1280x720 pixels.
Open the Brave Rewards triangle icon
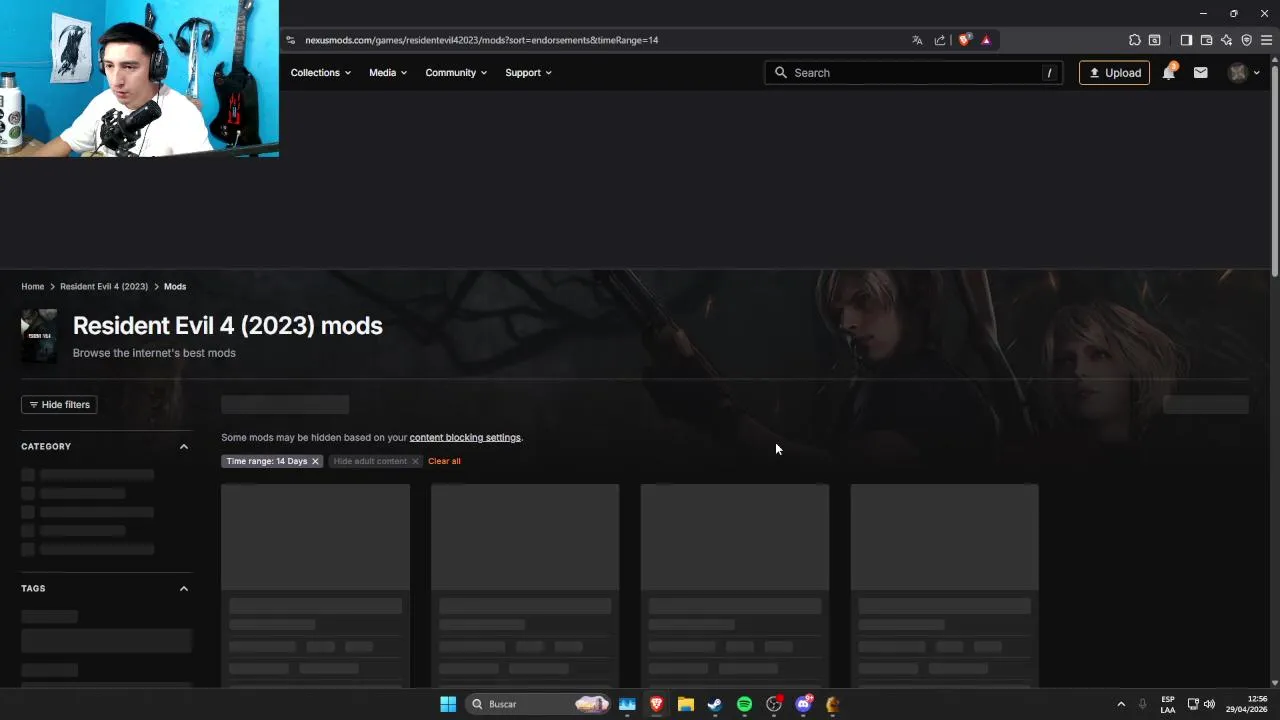pos(986,40)
